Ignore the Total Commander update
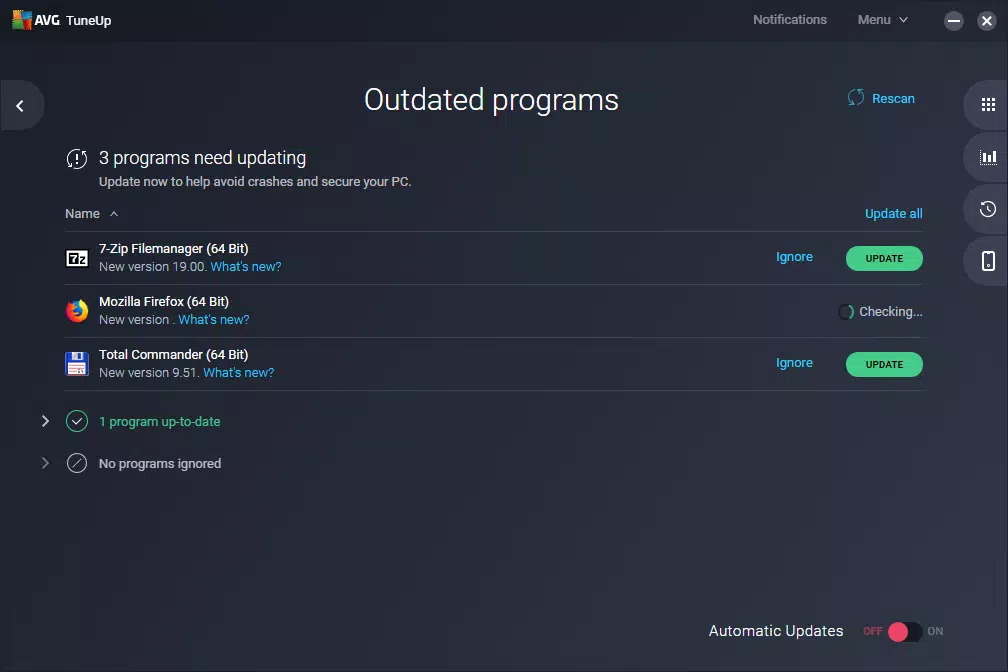The height and width of the screenshot is (672, 1008). tap(794, 363)
